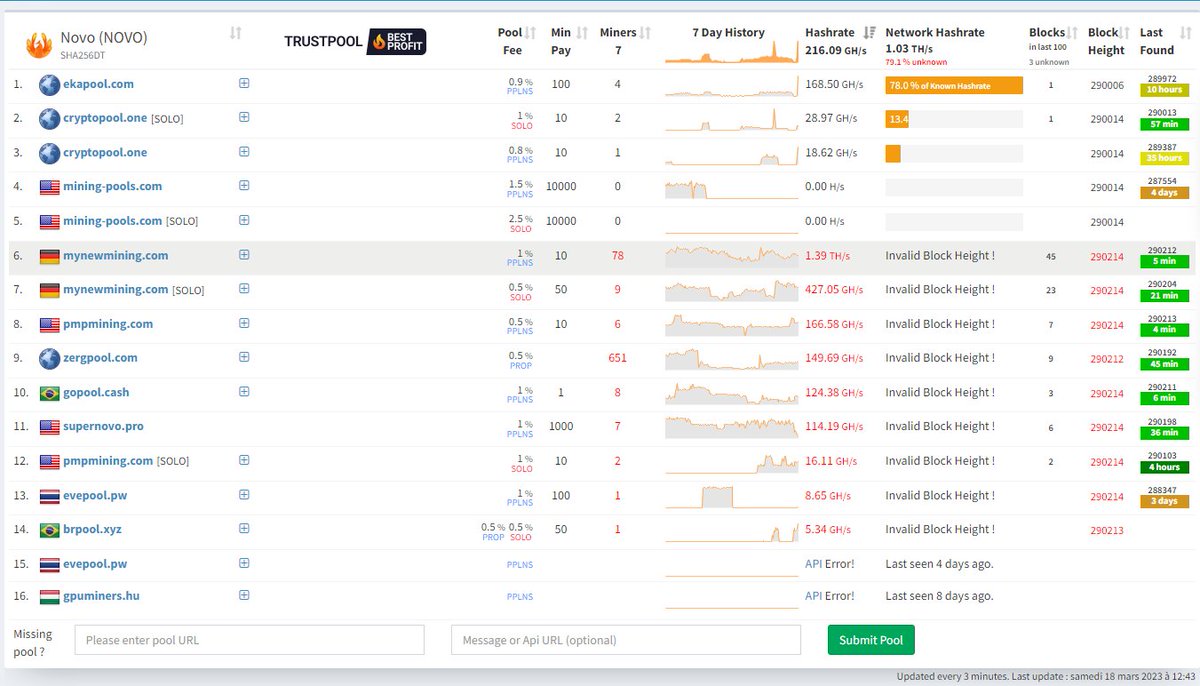The width and height of the screenshot is (1200, 686).
Task: Click the 4 hours last found badge
Action: 1164,467
